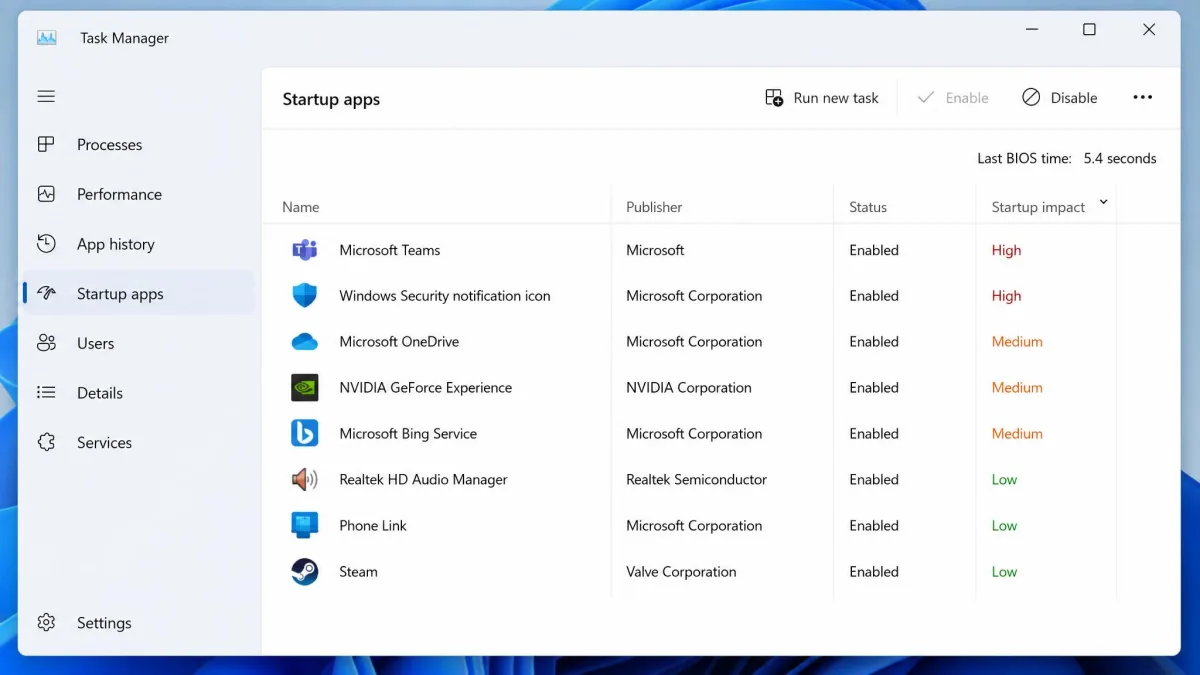1200x675 pixels.
Task: Open the Details page
Action: pyautogui.click(x=138, y=393)
